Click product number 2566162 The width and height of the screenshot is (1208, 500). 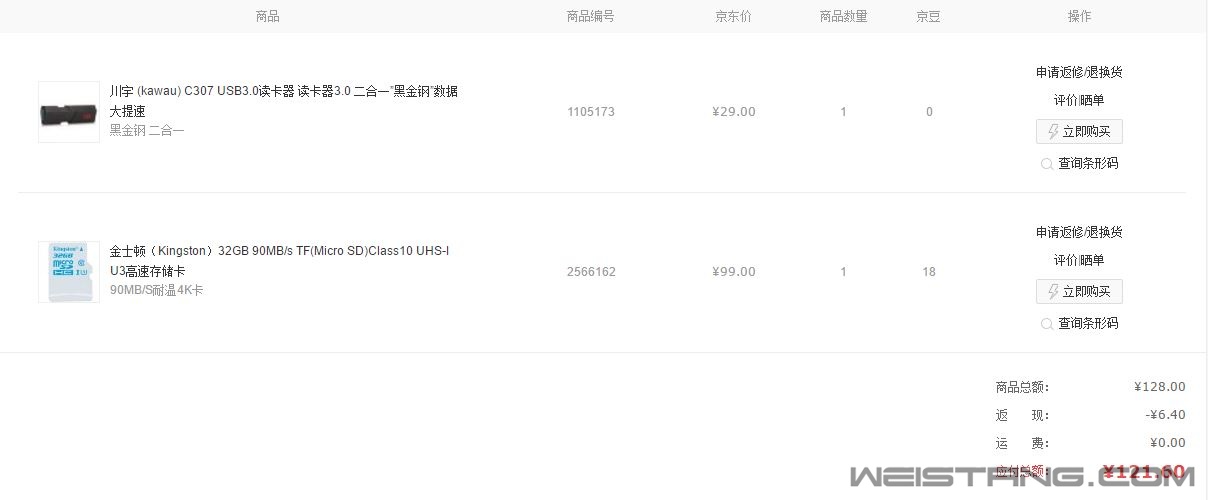coord(591,272)
